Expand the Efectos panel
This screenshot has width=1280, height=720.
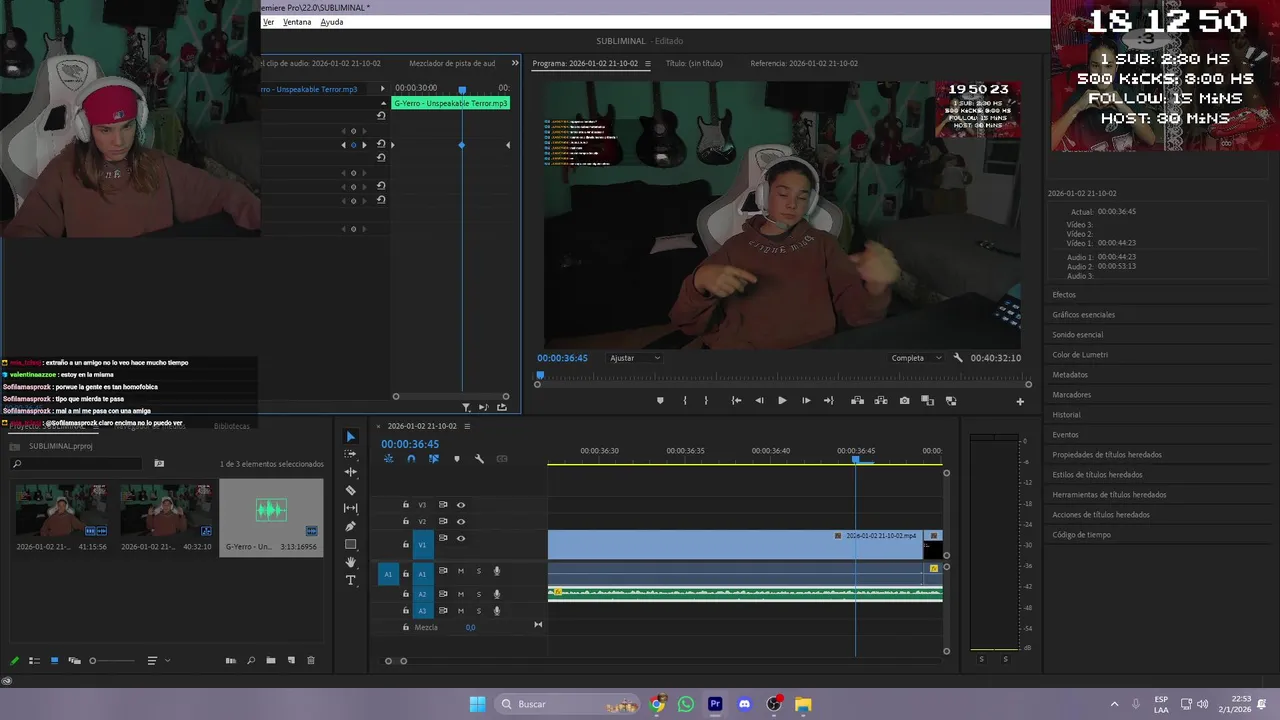pyautogui.click(x=1064, y=295)
